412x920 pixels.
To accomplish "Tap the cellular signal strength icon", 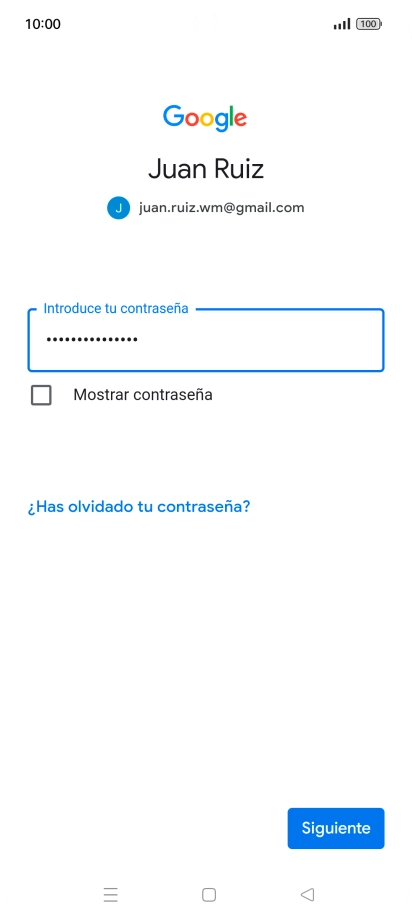I will click(x=342, y=24).
